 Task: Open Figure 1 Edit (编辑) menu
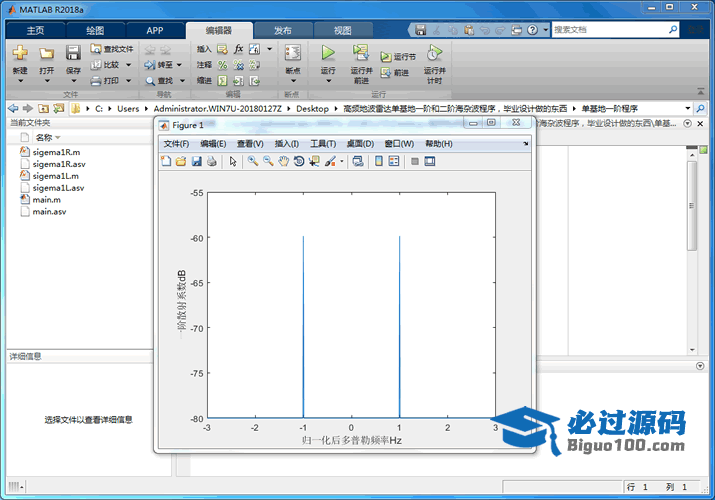213,144
